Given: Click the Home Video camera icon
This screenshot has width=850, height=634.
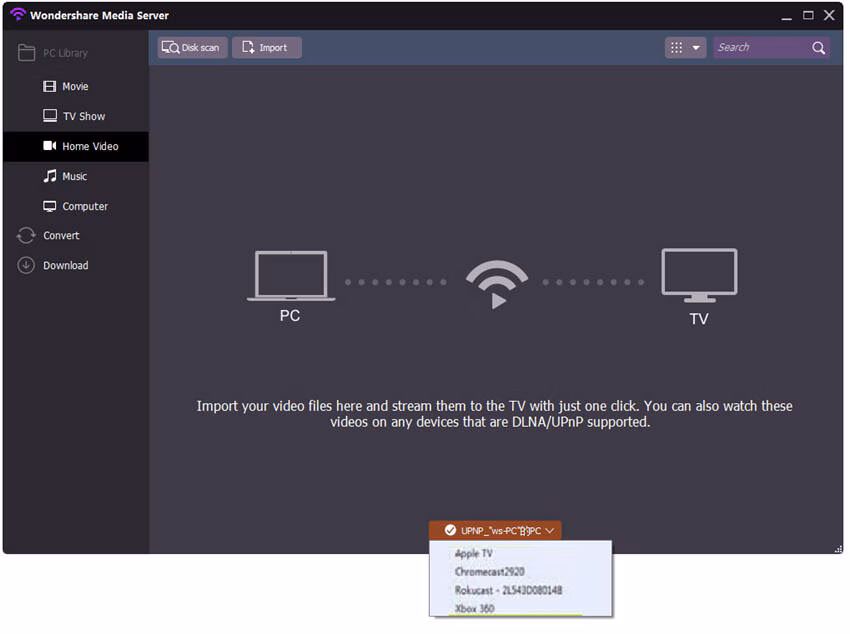Looking at the screenshot, I should pos(50,146).
